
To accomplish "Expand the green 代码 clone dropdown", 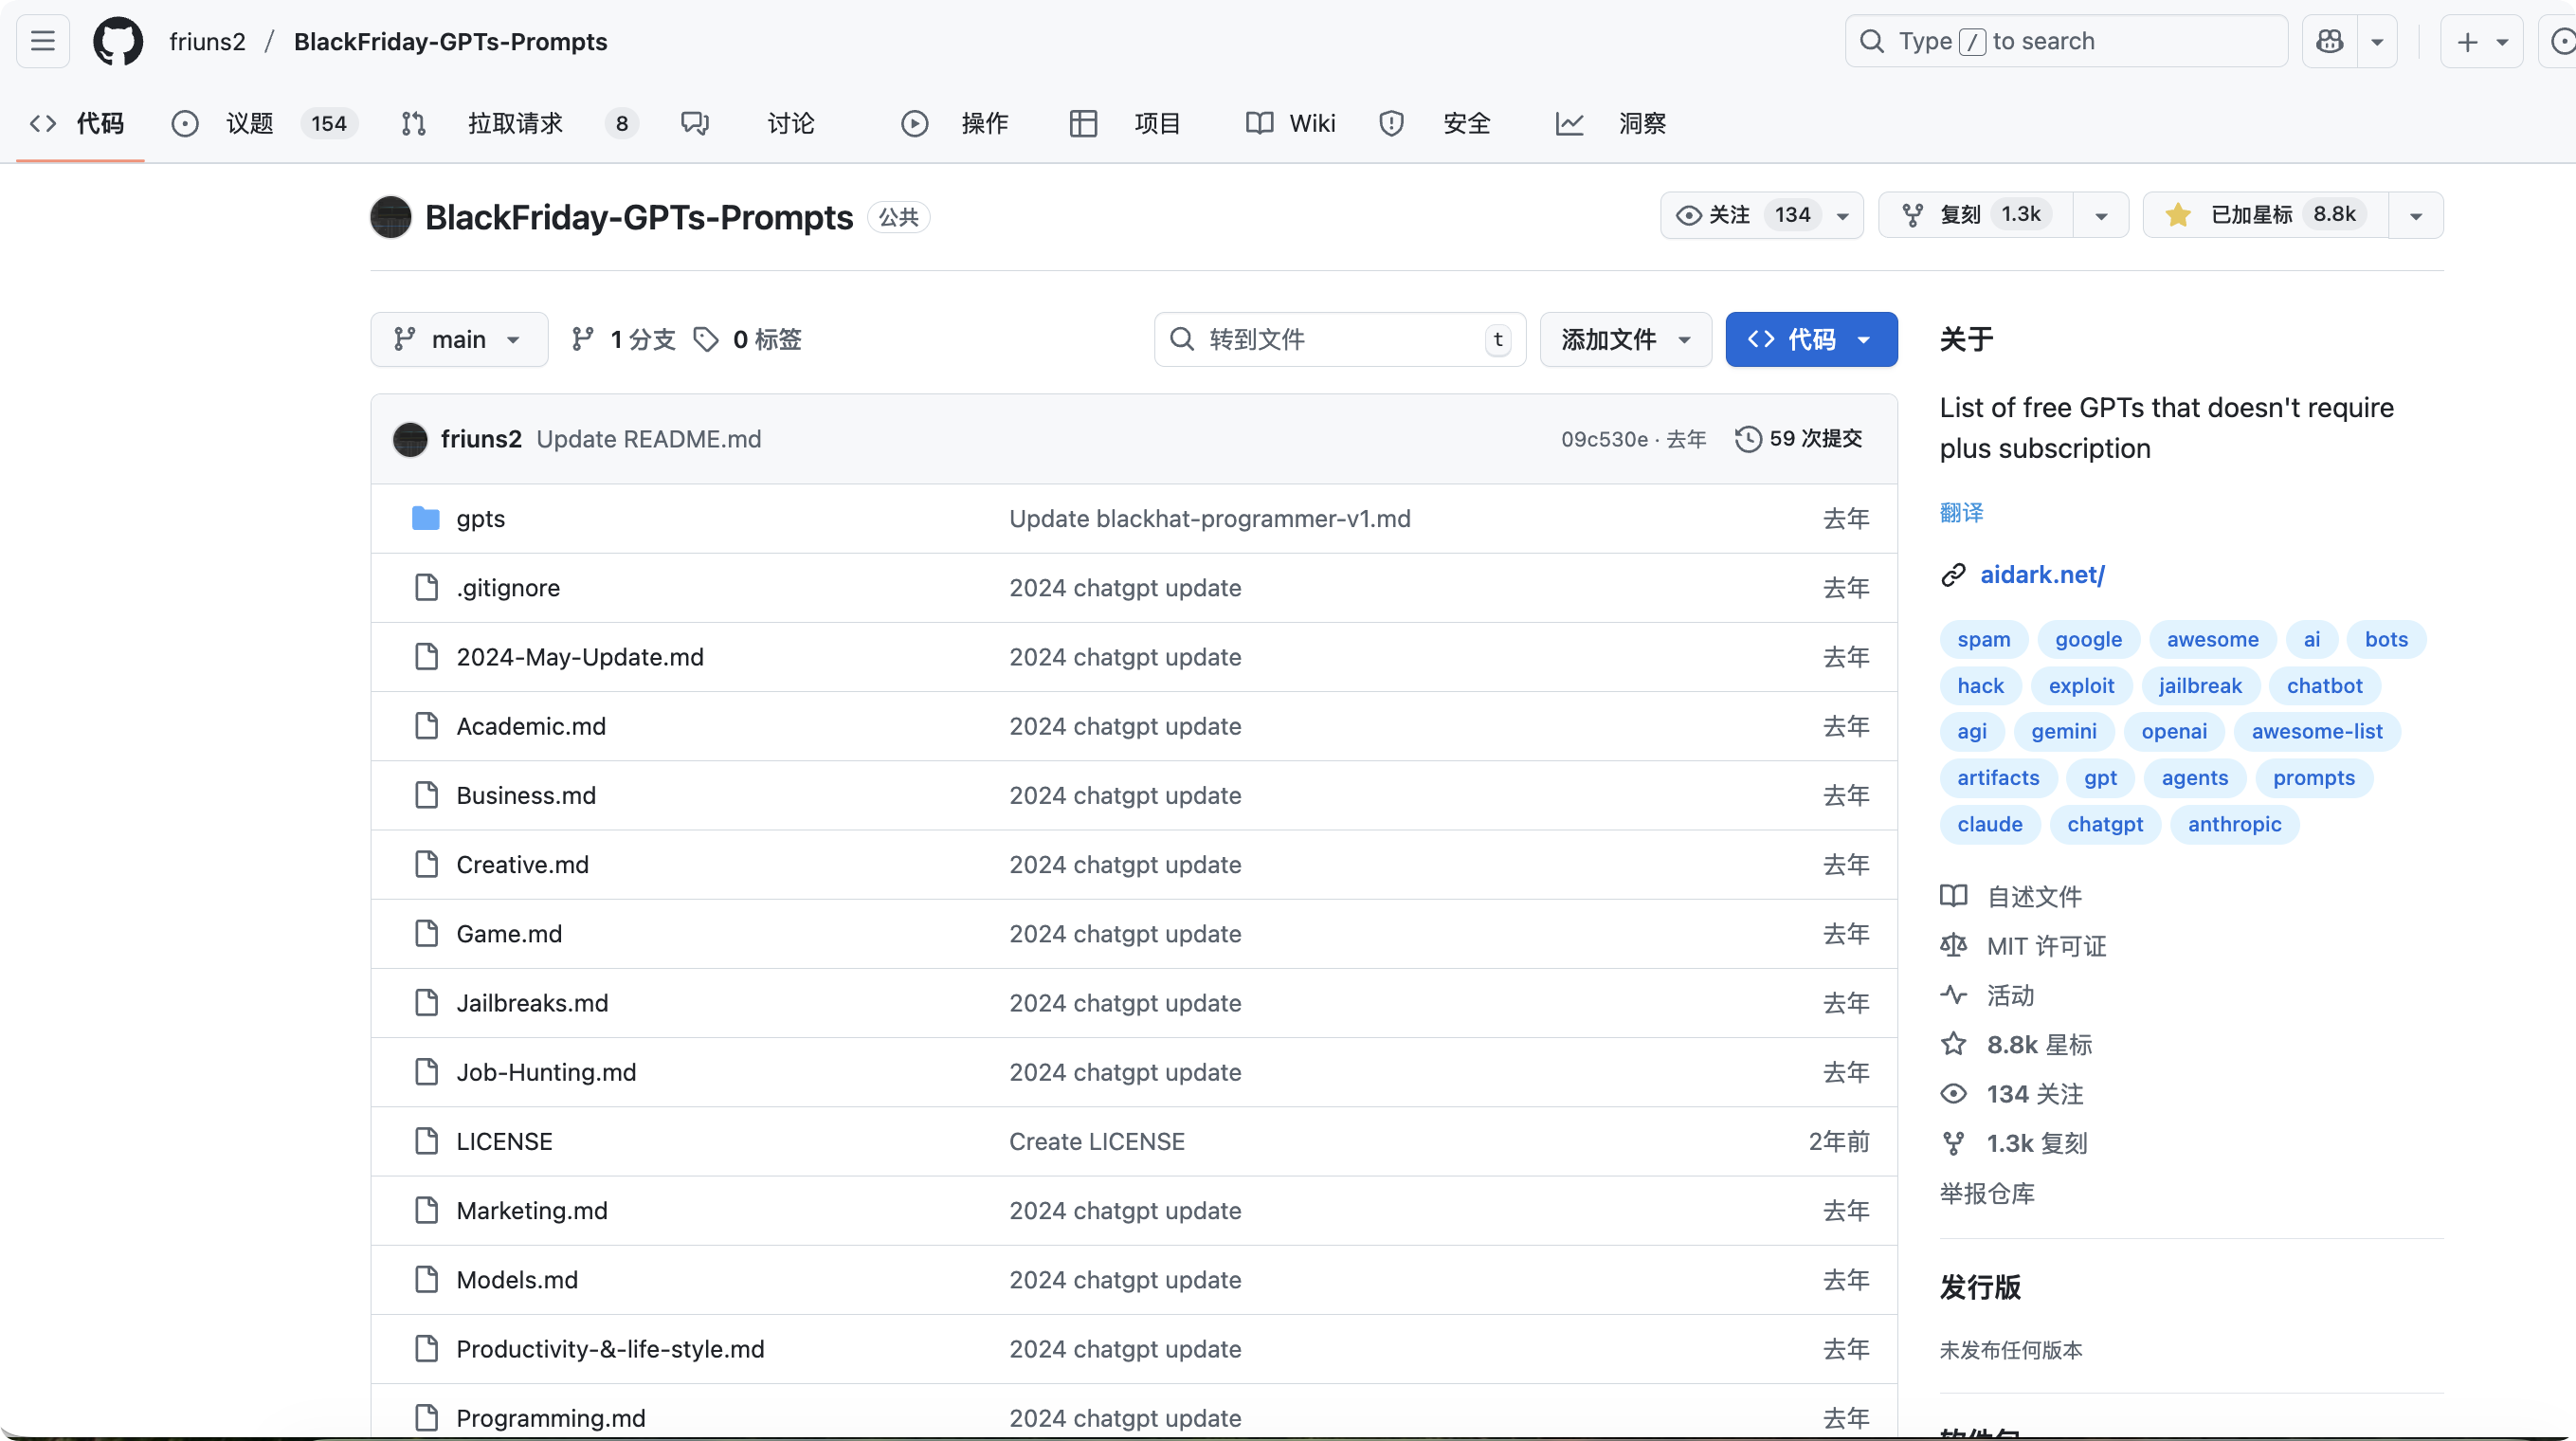I will coord(1810,339).
